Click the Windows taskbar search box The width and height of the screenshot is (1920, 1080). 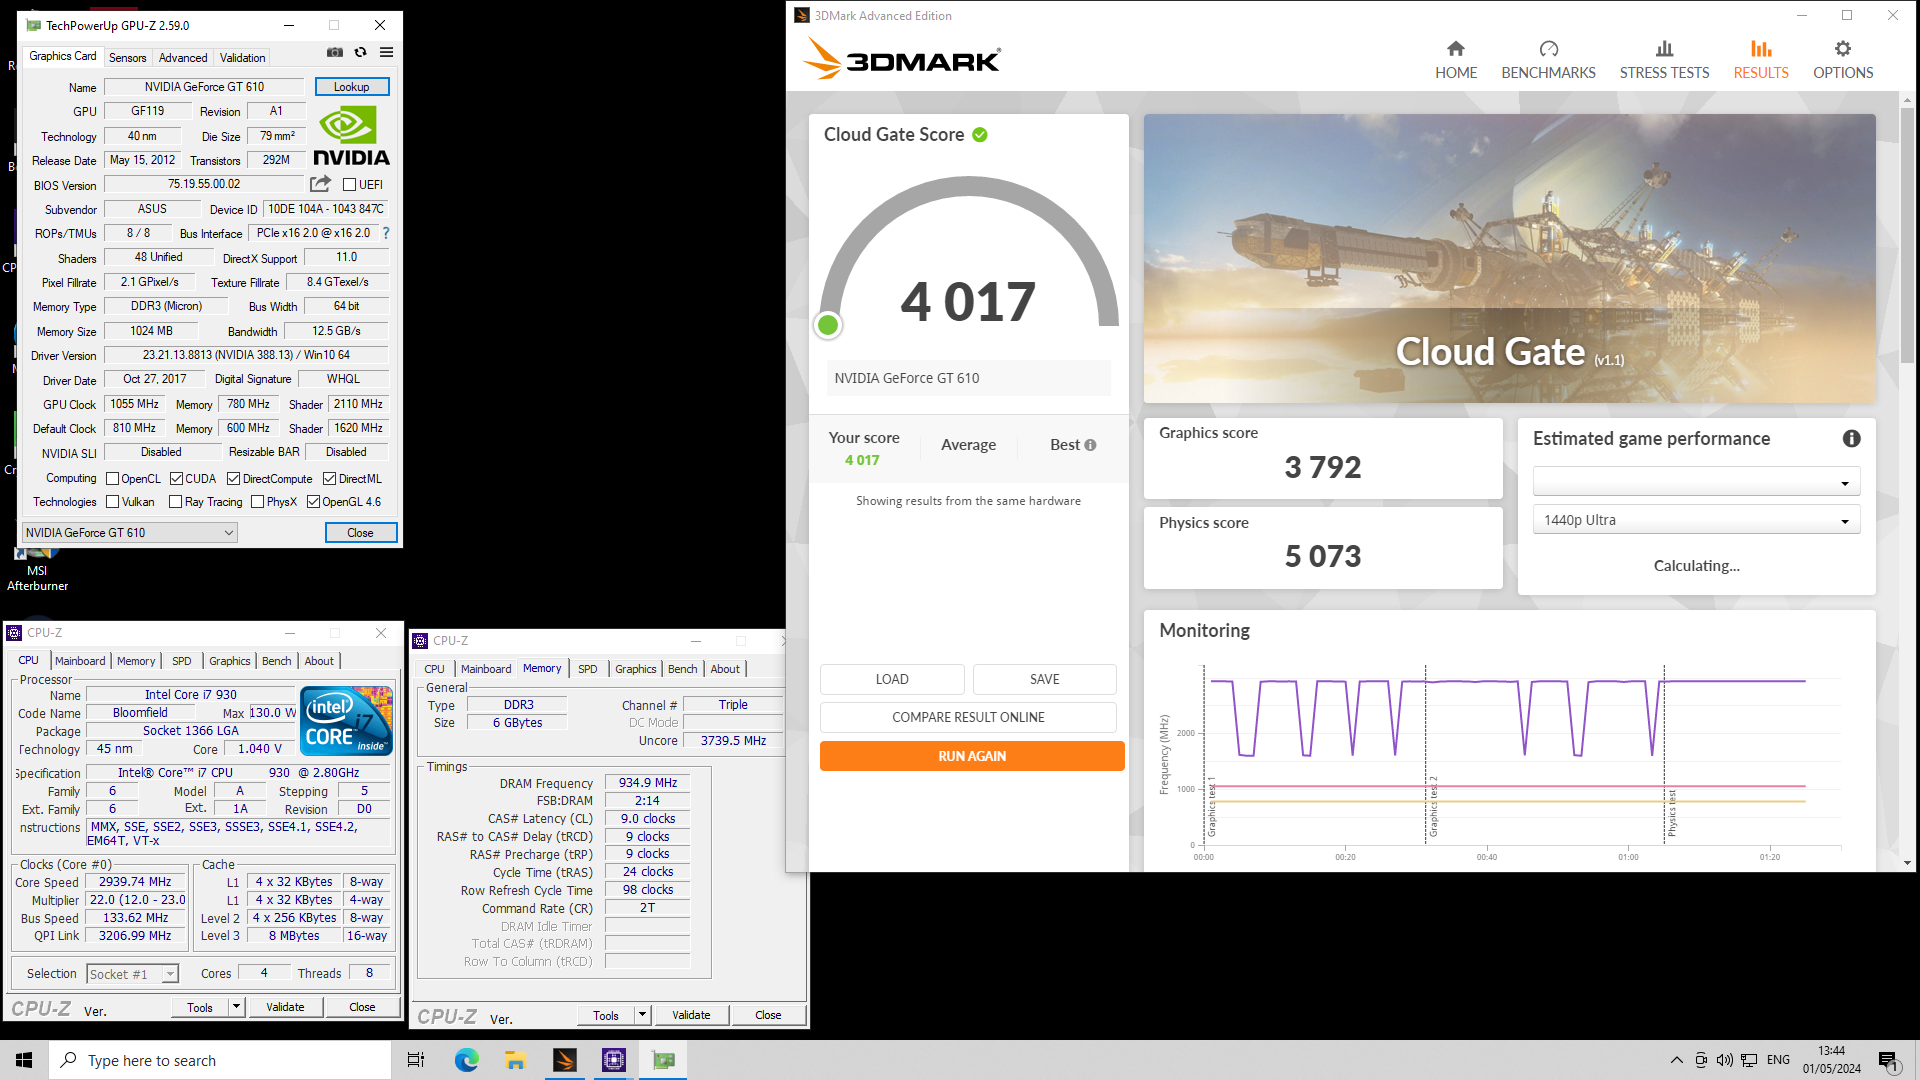(x=220, y=1060)
